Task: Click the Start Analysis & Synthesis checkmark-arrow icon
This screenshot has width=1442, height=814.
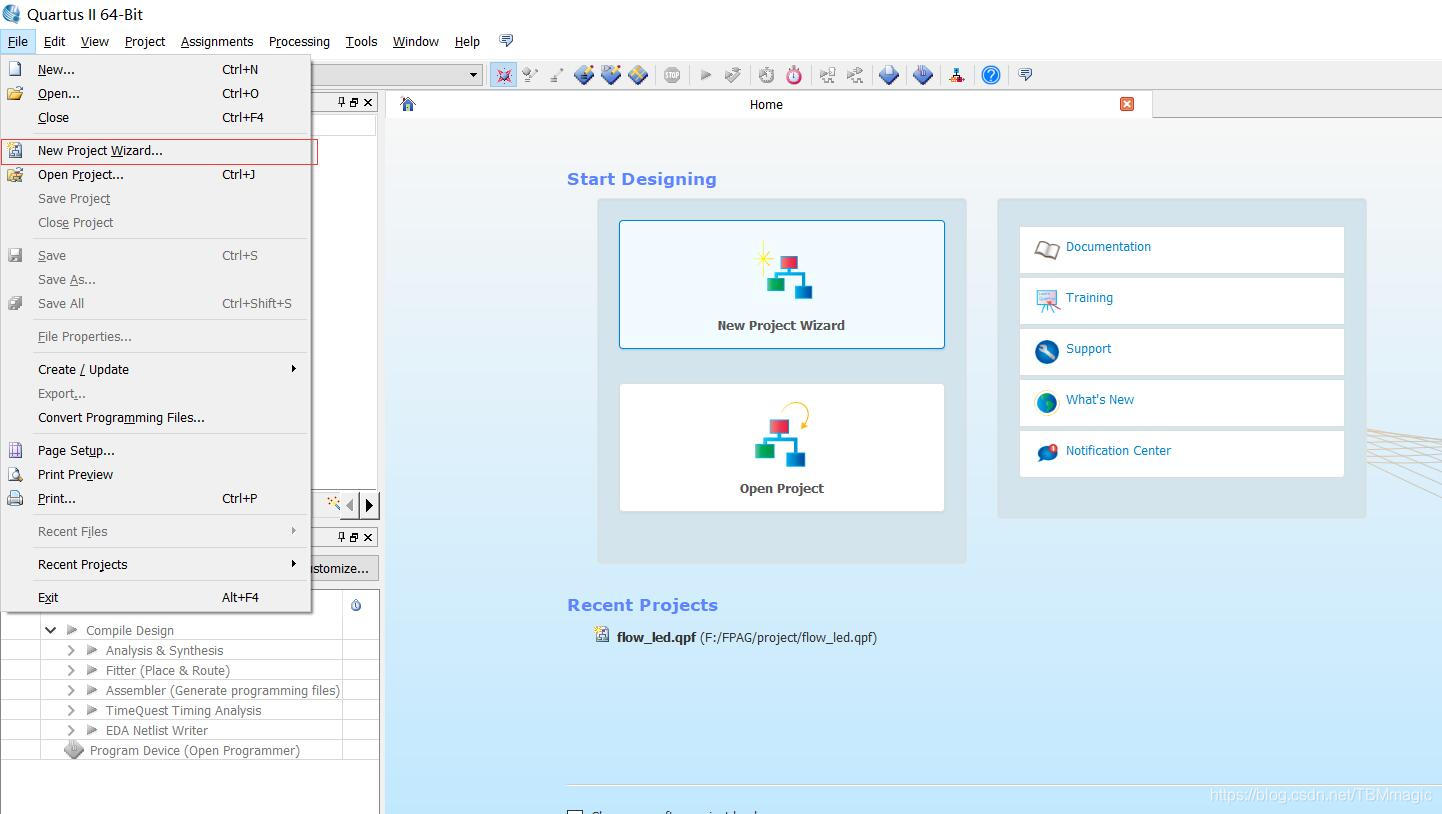Action: click(733, 75)
